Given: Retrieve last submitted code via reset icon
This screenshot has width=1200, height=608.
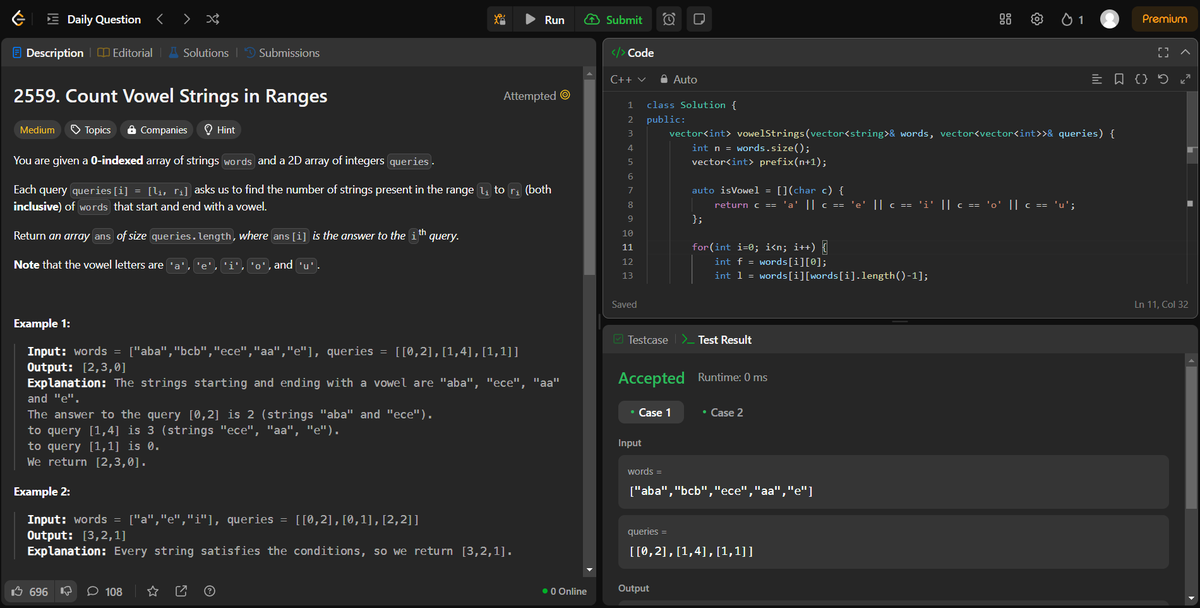Looking at the screenshot, I should point(1161,79).
